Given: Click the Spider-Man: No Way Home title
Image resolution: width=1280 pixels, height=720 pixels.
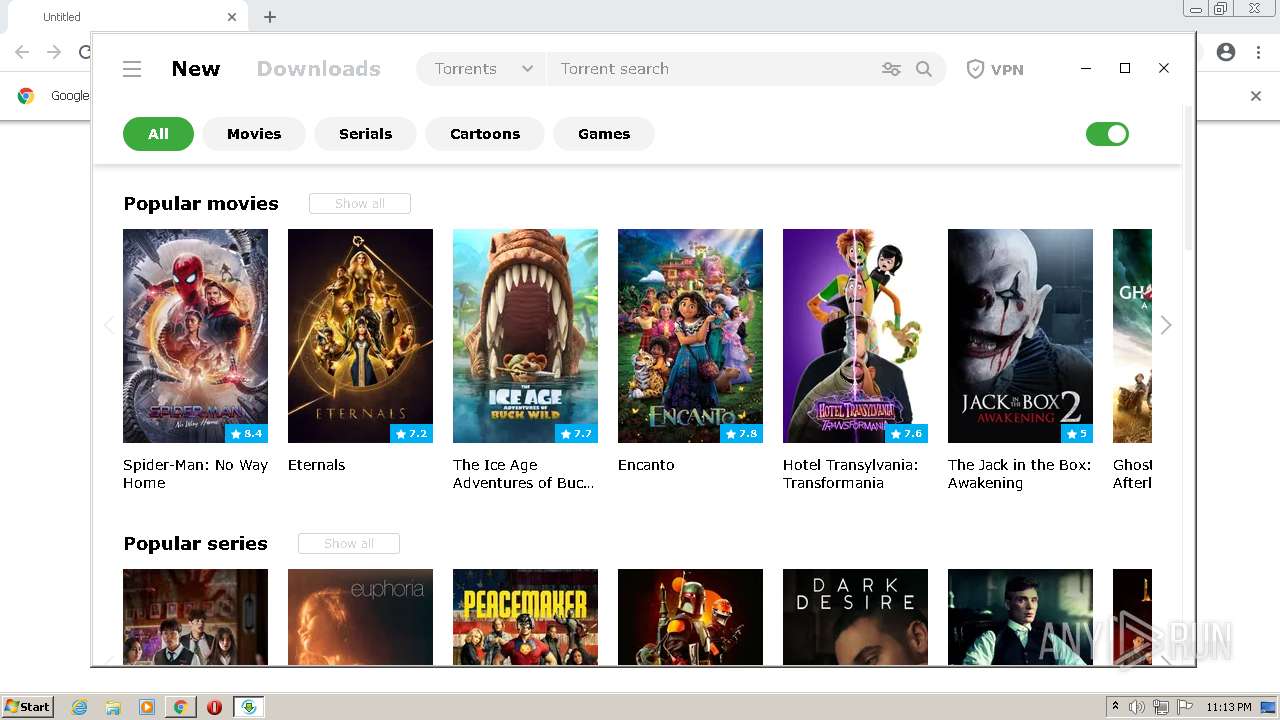Looking at the screenshot, I should tap(195, 474).
